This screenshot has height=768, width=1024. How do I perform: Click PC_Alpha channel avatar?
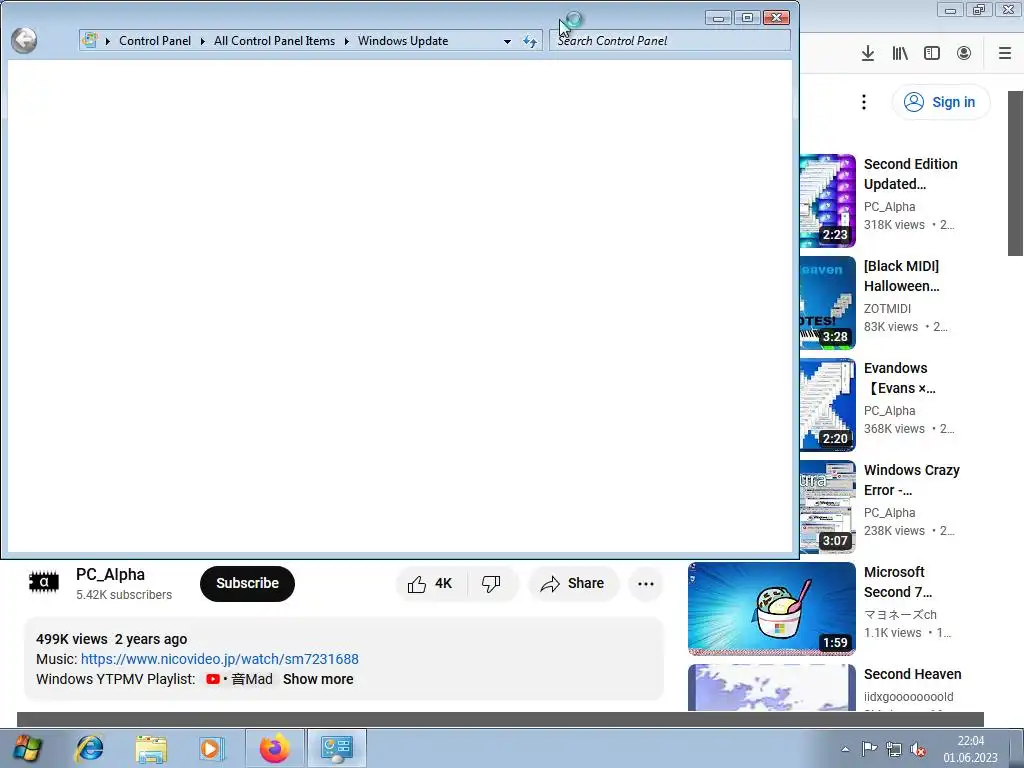pos(44,583)
